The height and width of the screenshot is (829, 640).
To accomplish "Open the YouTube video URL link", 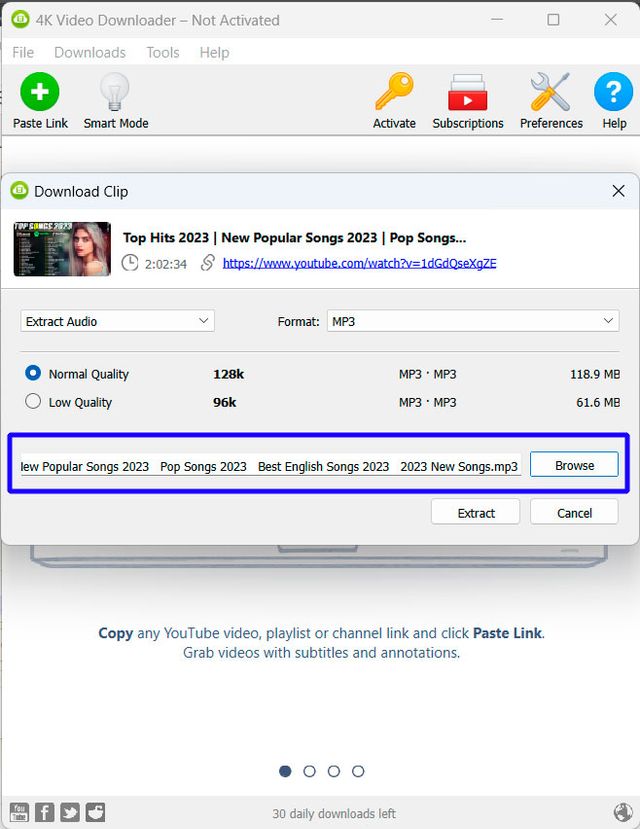I will [359, 263].
